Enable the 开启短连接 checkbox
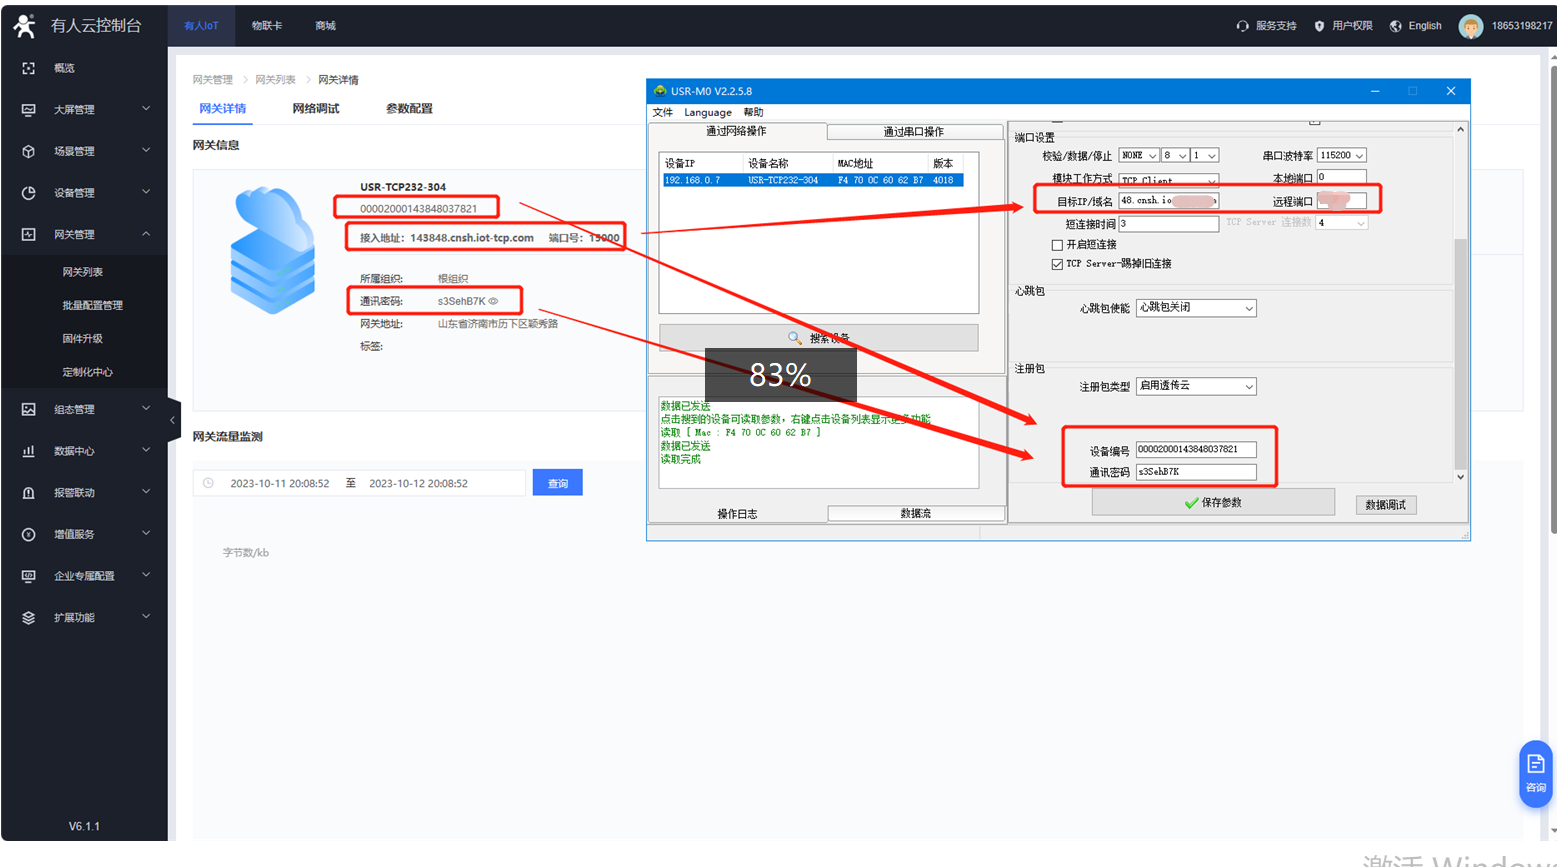The width and height of the screenshot is (1557, 867). 1057,245
